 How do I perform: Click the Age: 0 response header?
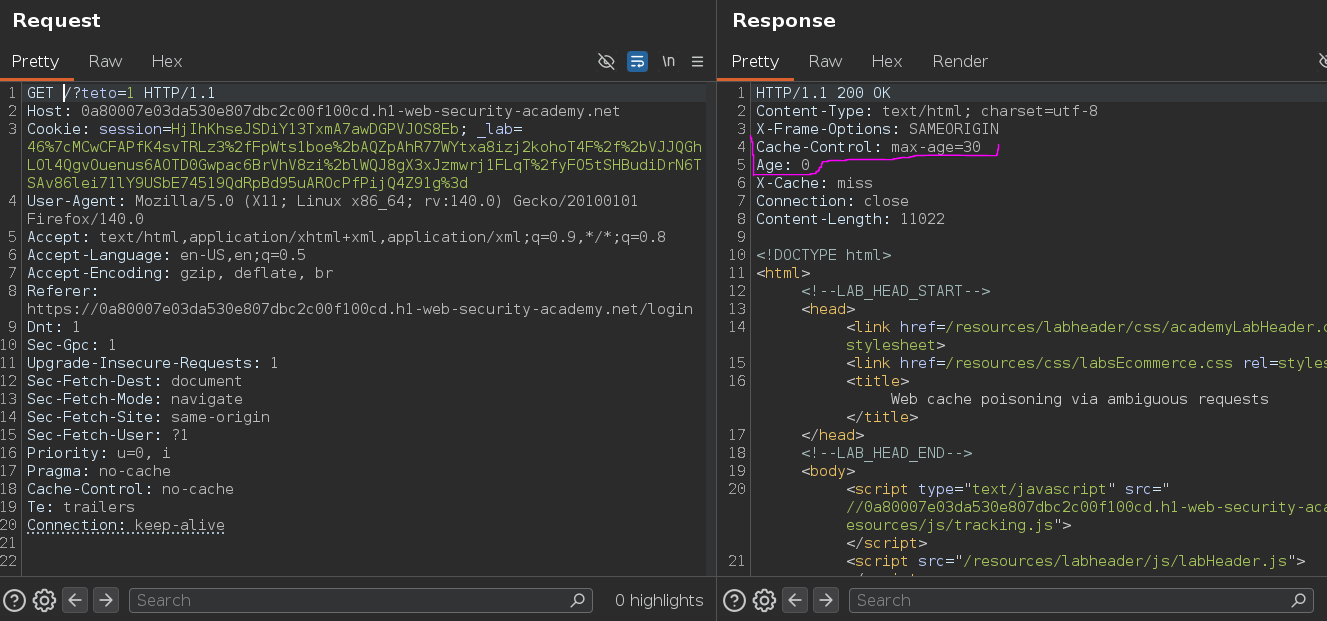[782, 165]
